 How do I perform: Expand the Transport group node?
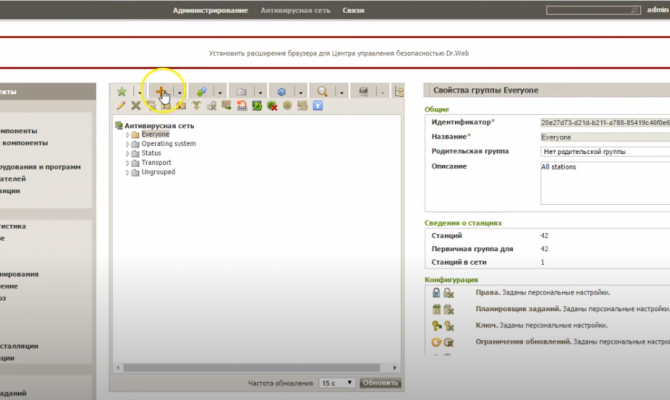127,163
